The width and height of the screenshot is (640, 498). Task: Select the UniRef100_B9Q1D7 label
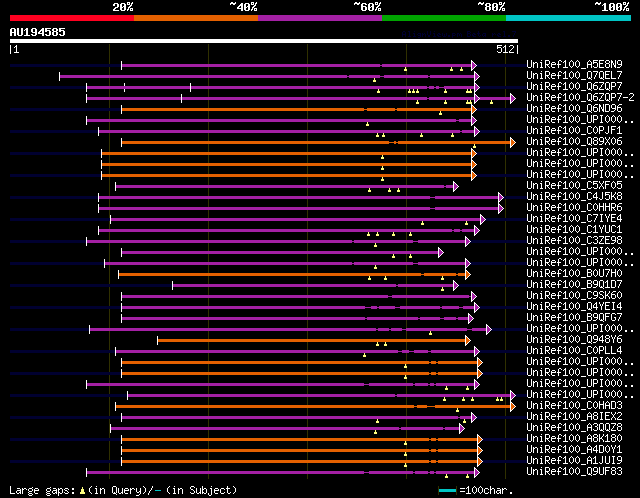574,285
